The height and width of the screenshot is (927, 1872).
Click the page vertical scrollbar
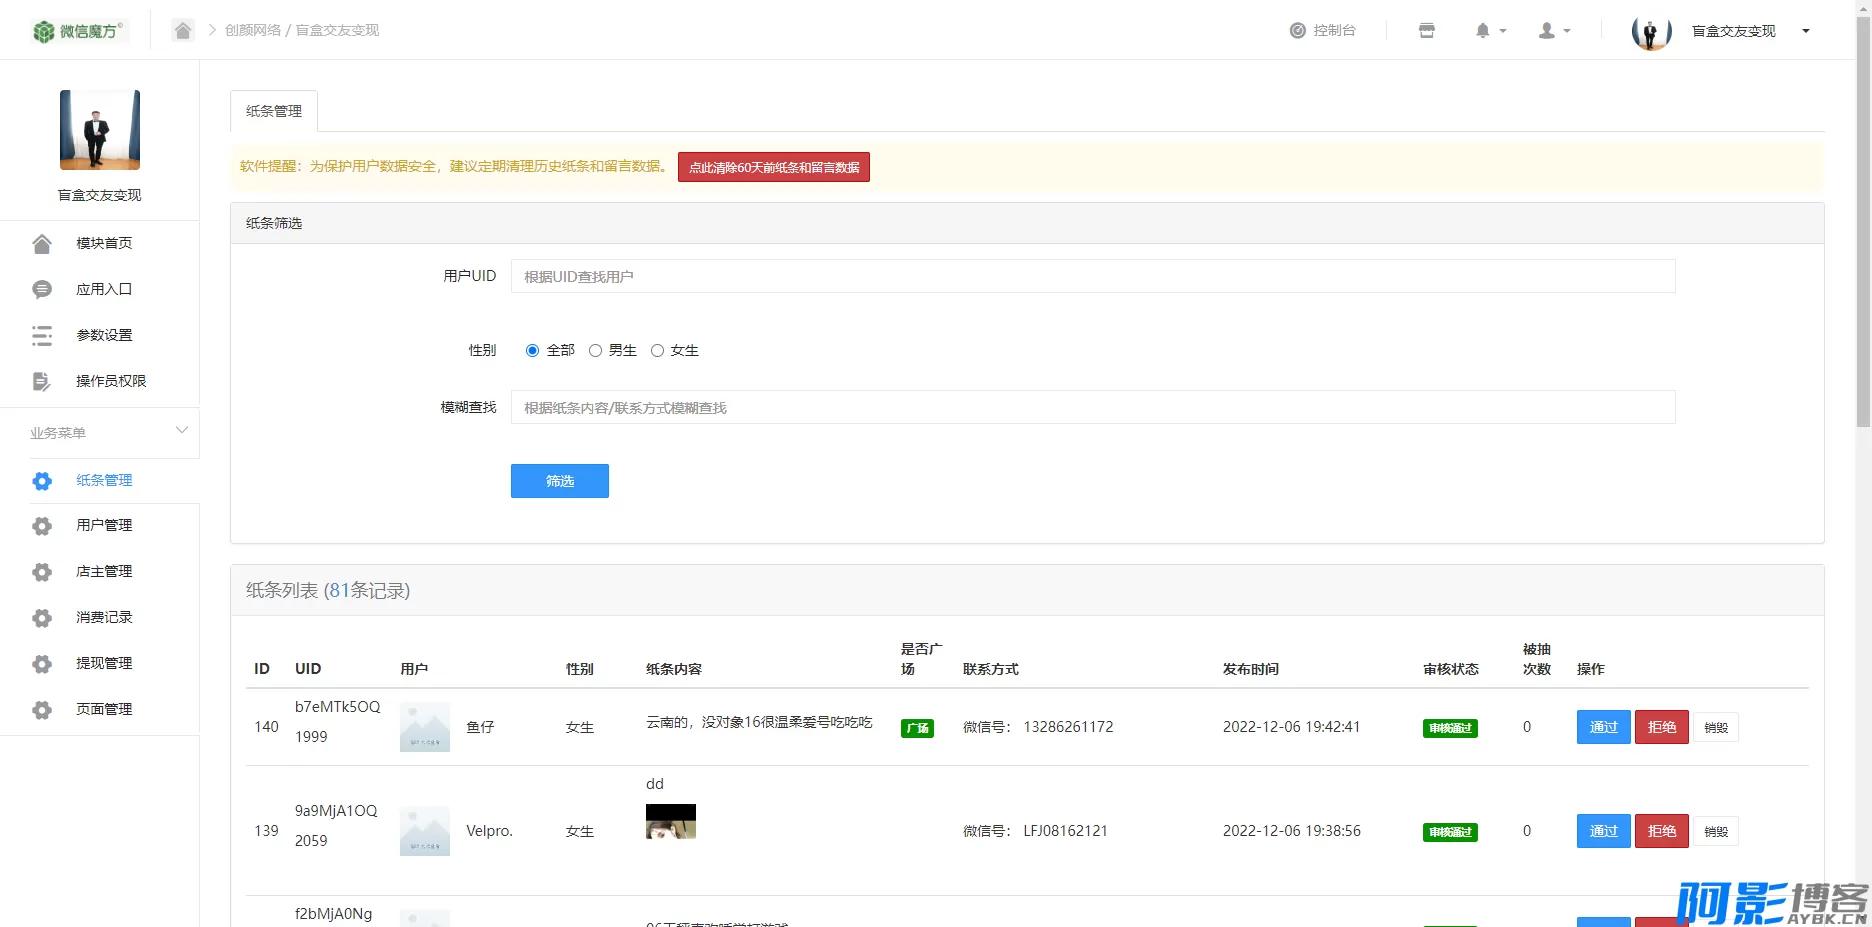click(x=1863, y=220)
